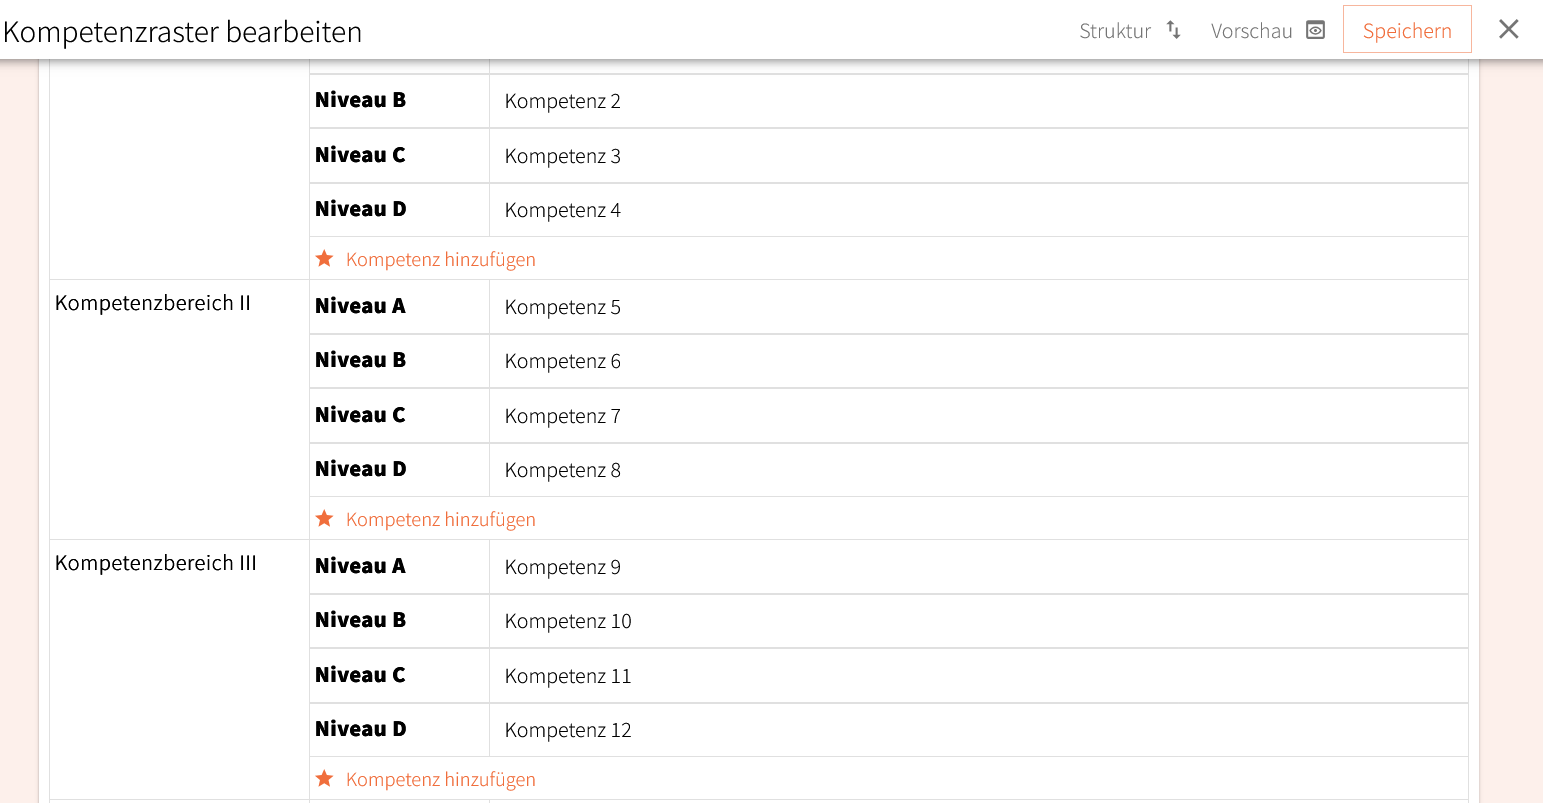Screen dimensions: 1543x803
Task: Click the Kompetenz 2 cell
Action: tap(978, 101)
